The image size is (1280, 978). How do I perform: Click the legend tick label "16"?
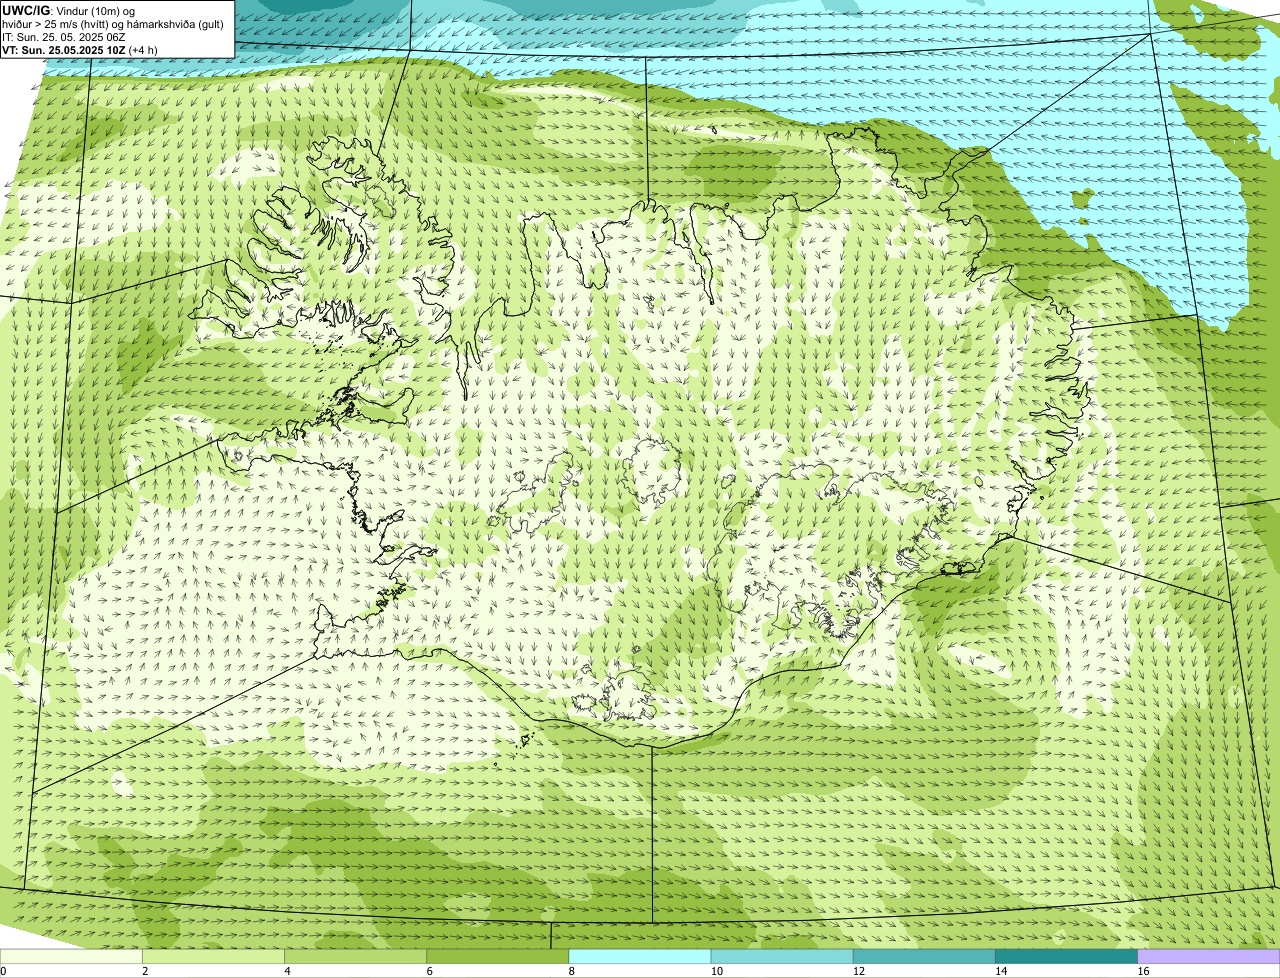pos(1142,971)
